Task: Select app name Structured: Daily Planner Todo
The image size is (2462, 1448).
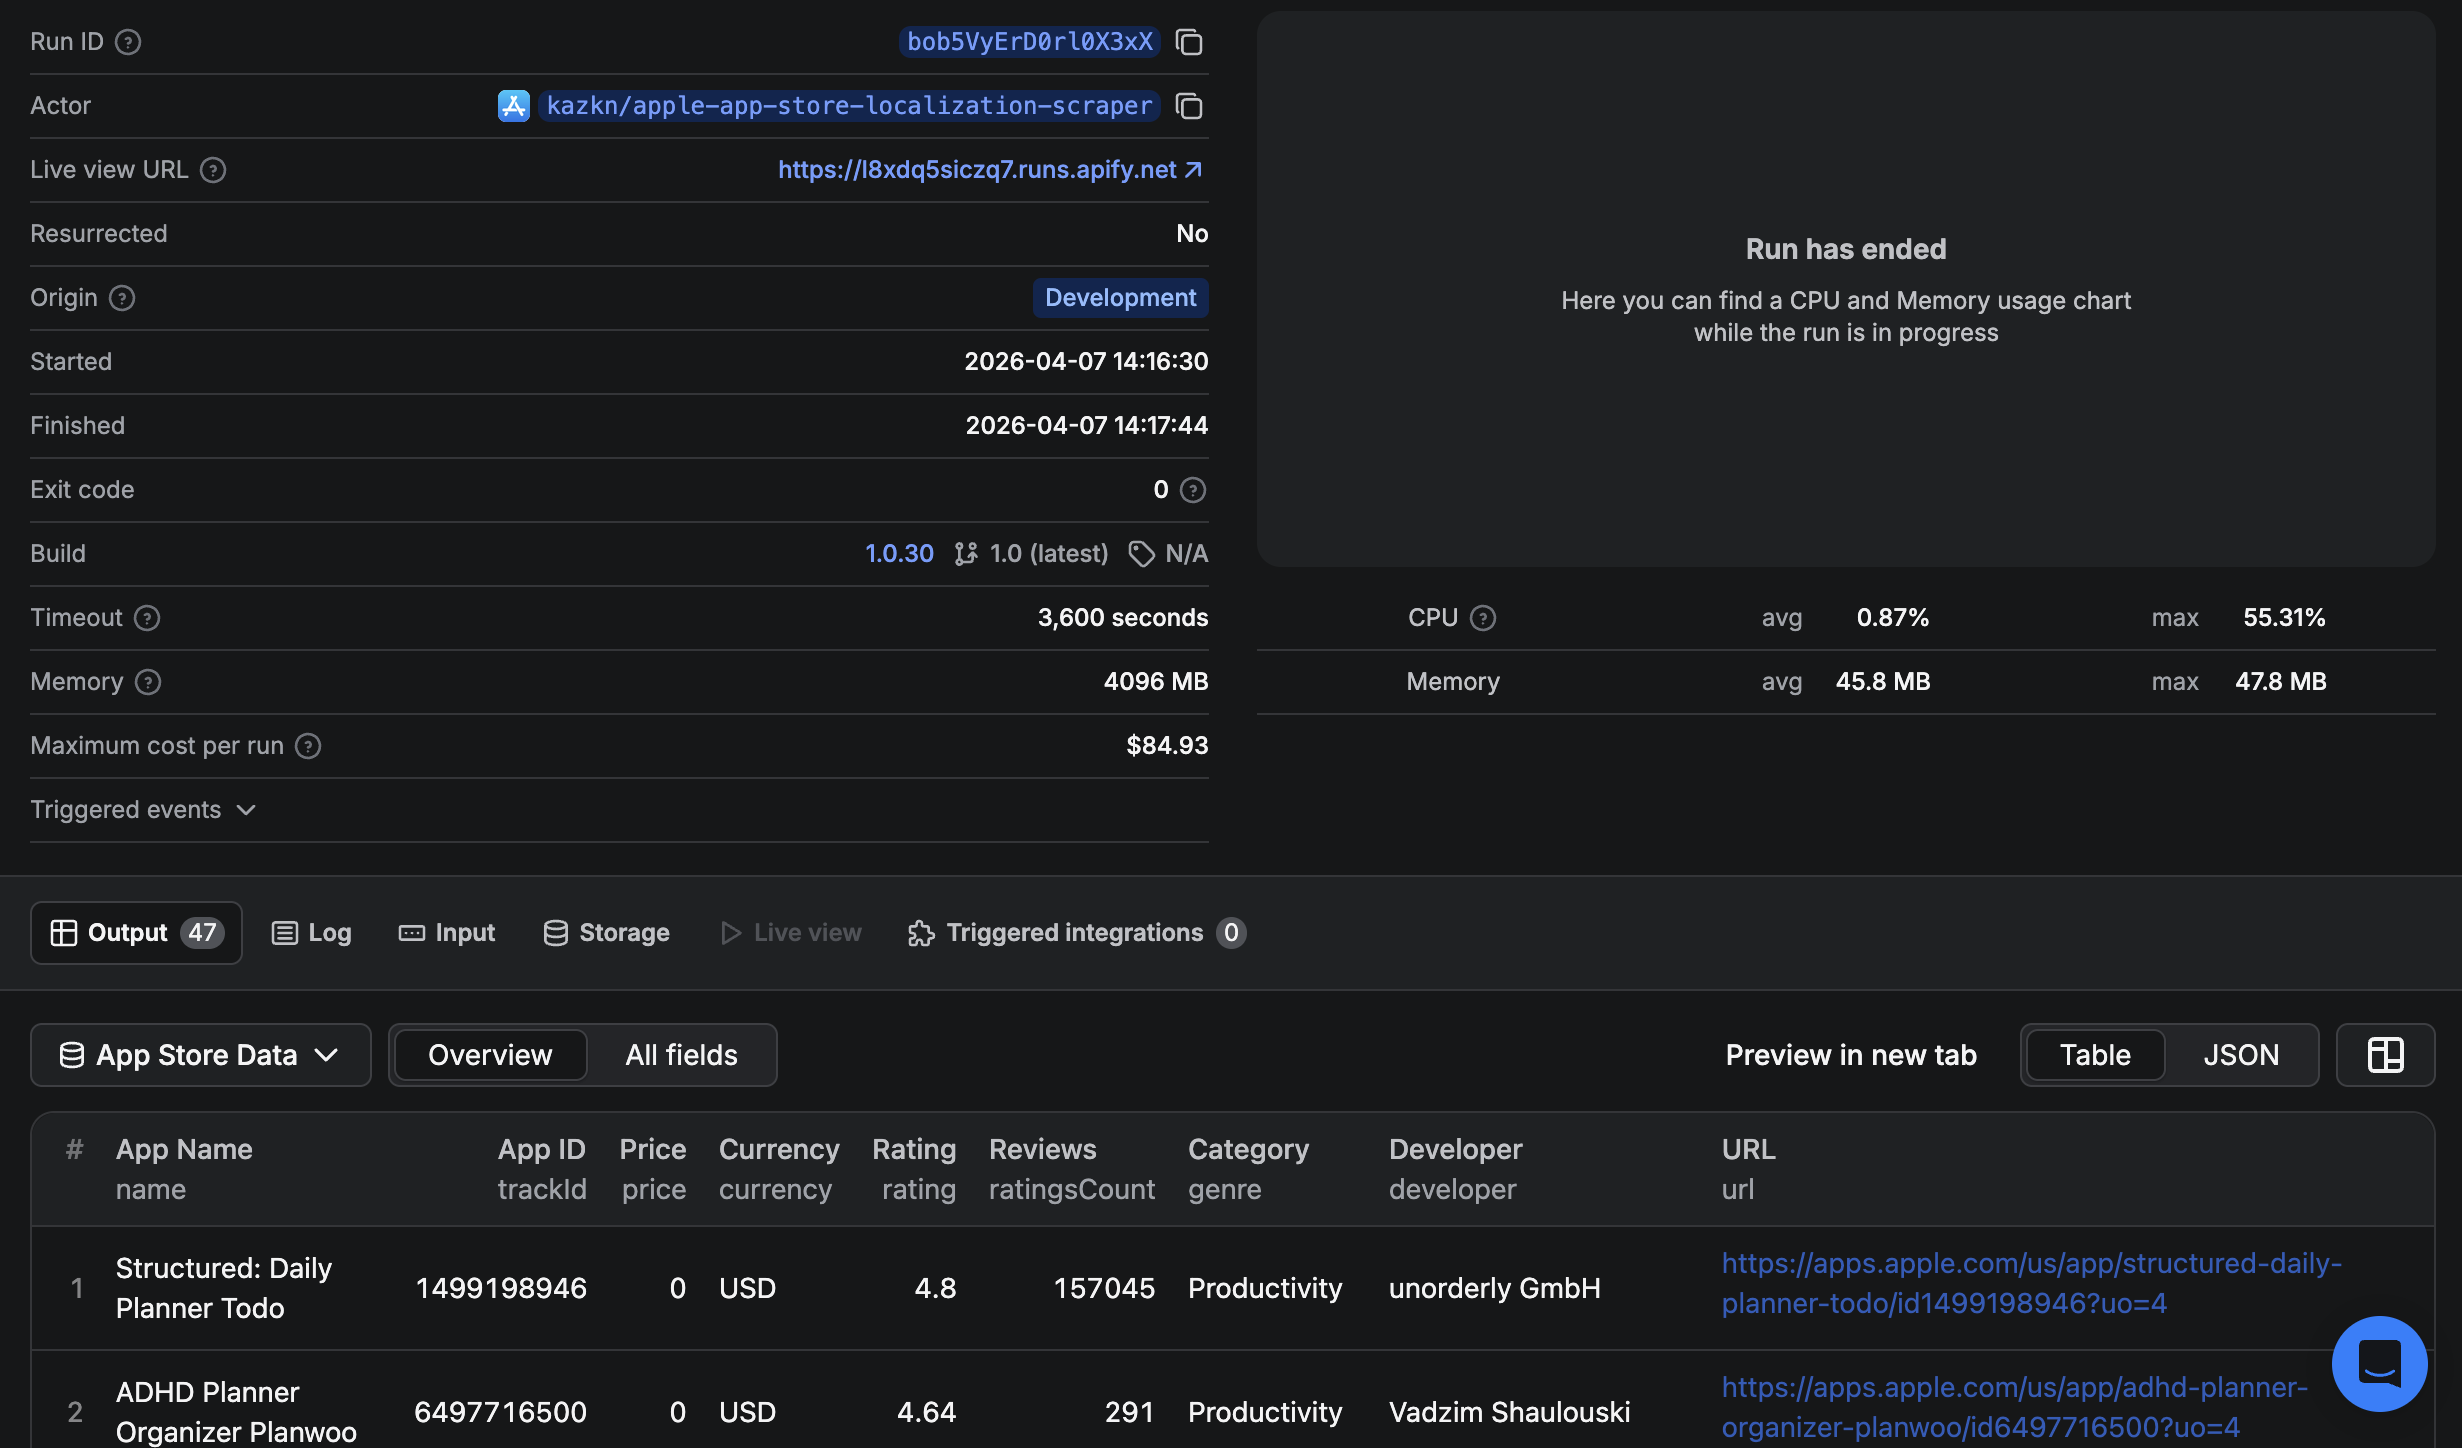Action: click(224, 1288)
